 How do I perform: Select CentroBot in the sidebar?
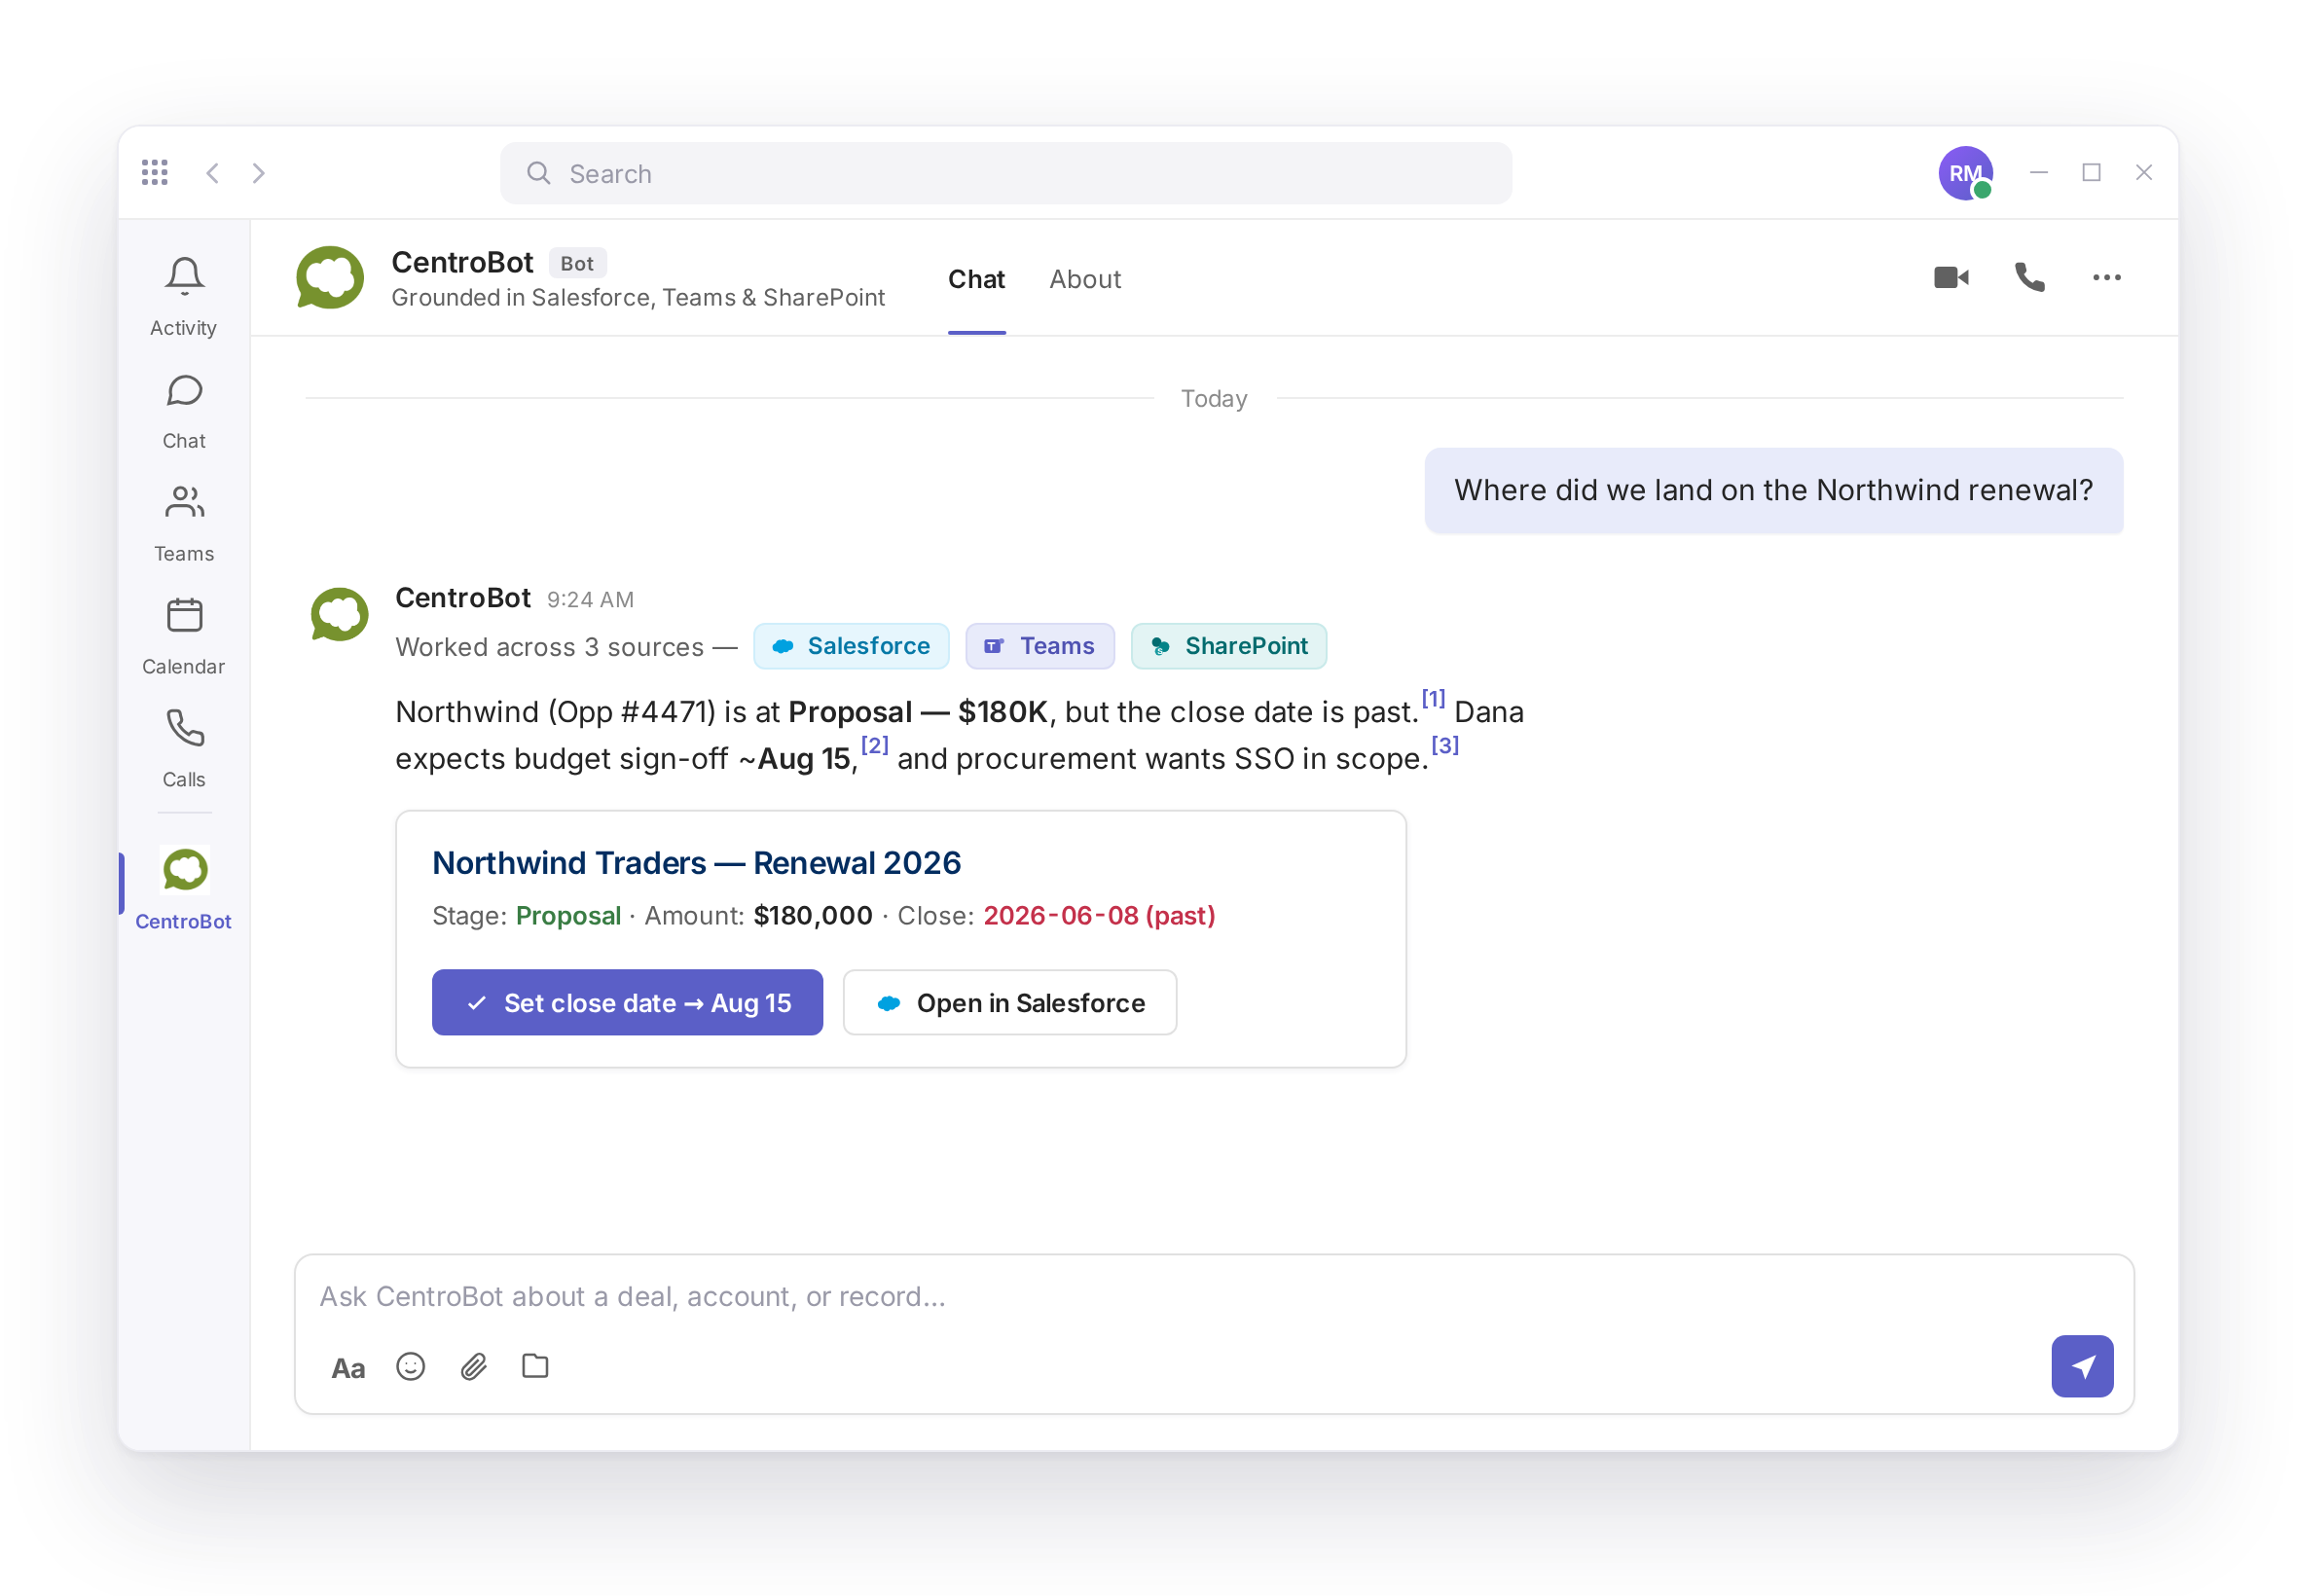(x=184, y=888)
